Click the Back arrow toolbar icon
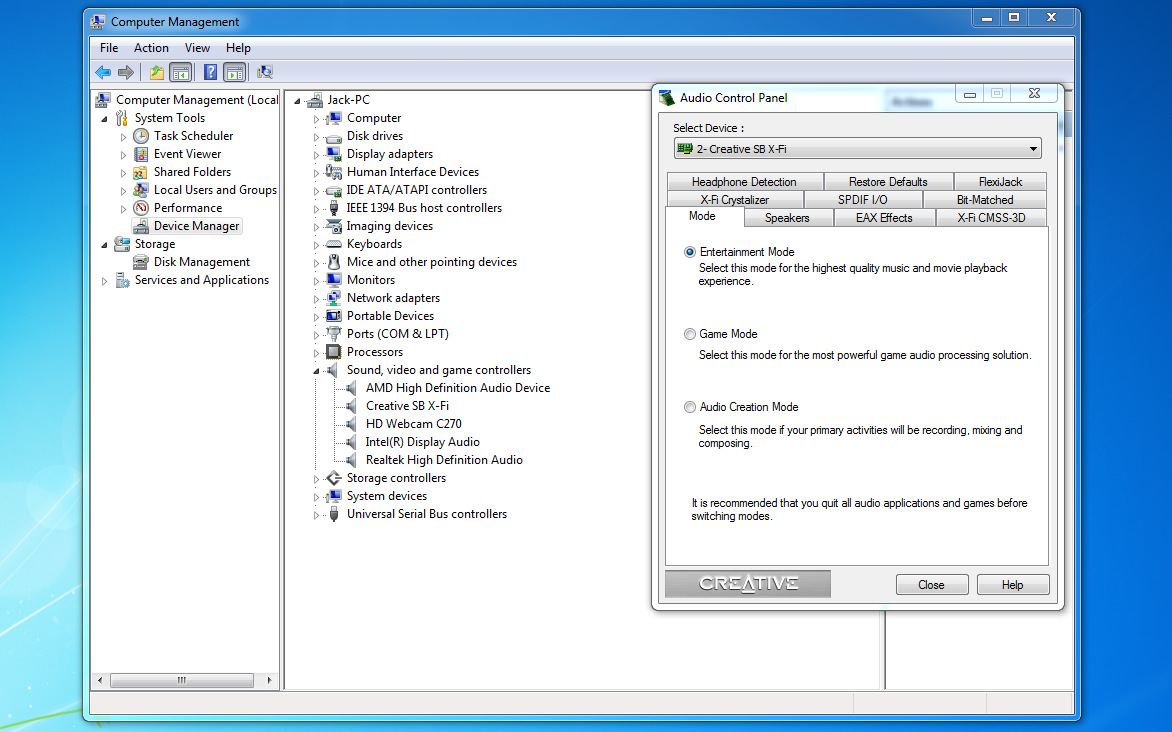Screen dimensions: 1172x732 click(x=103, y=73)
